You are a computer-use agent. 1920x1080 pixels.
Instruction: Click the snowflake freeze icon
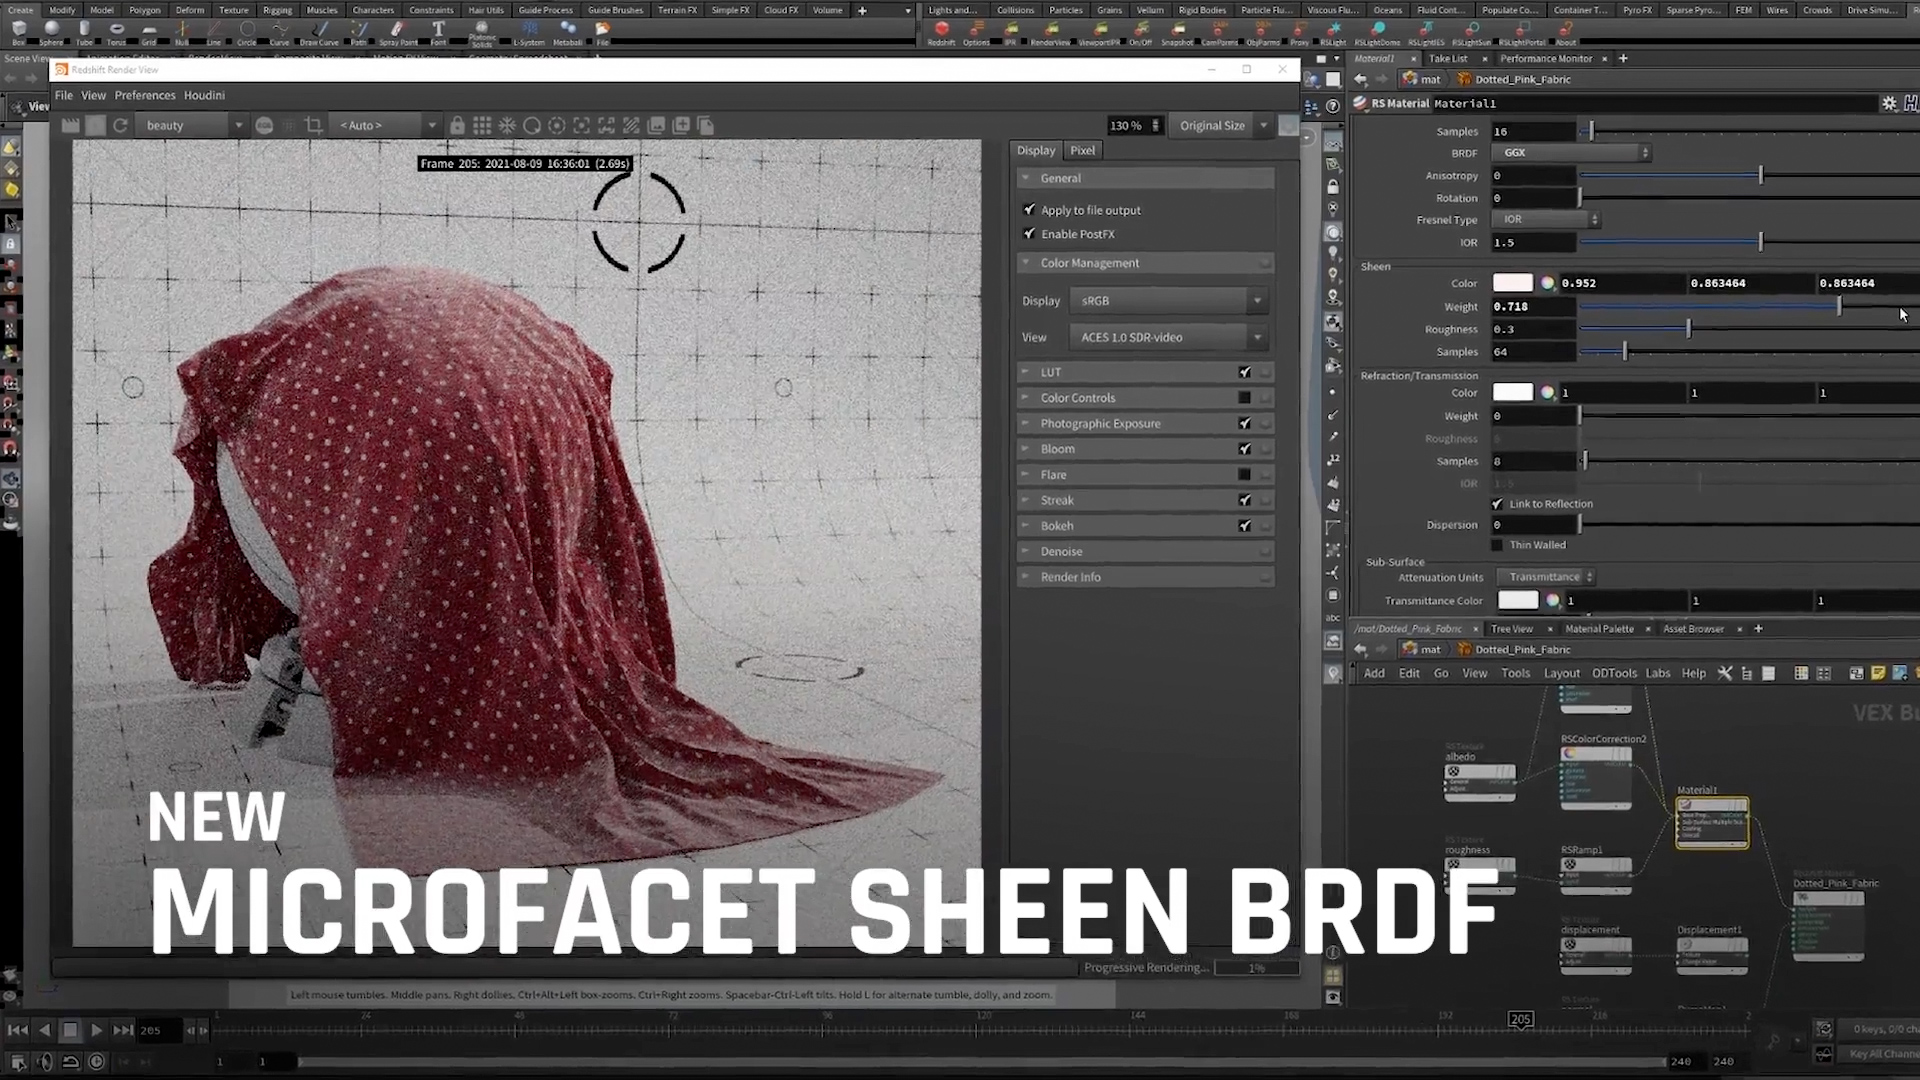(507, 125)
